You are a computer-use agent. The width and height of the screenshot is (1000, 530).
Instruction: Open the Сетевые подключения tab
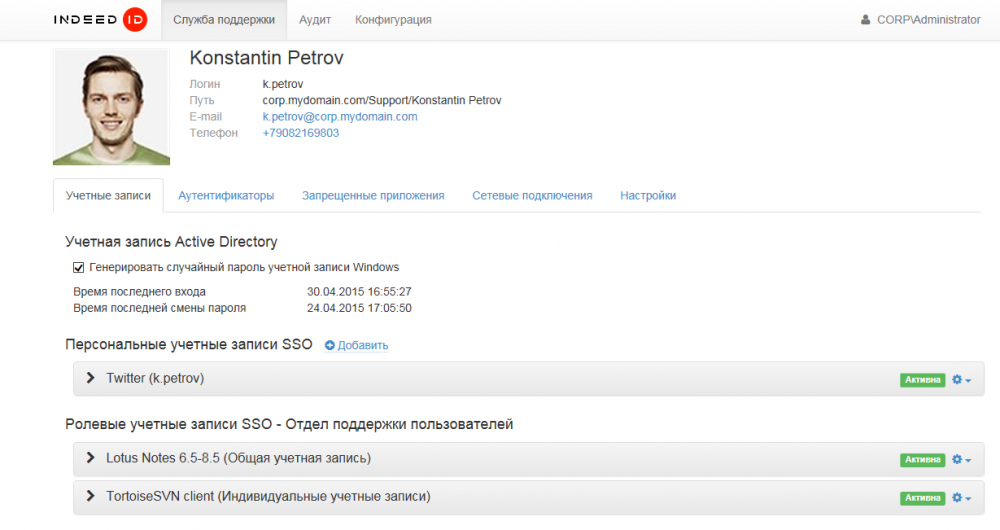tap(532, 196)
